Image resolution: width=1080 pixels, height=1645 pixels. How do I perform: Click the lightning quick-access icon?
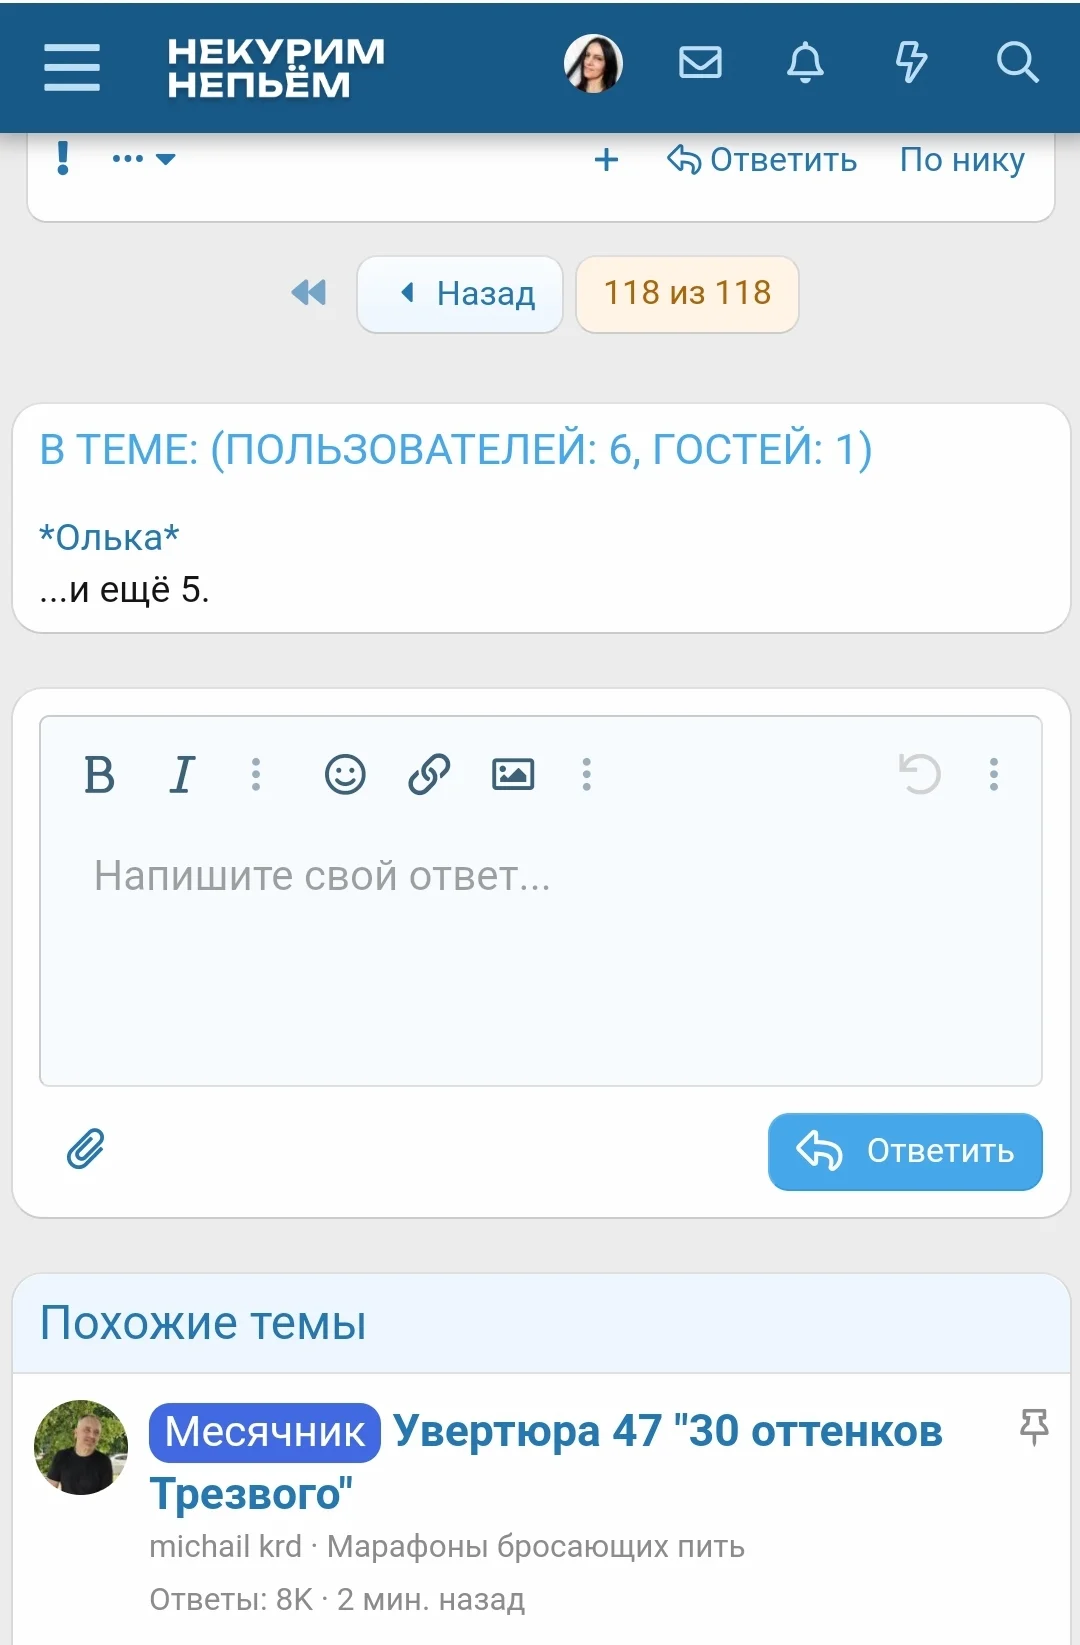click(912, 63)
